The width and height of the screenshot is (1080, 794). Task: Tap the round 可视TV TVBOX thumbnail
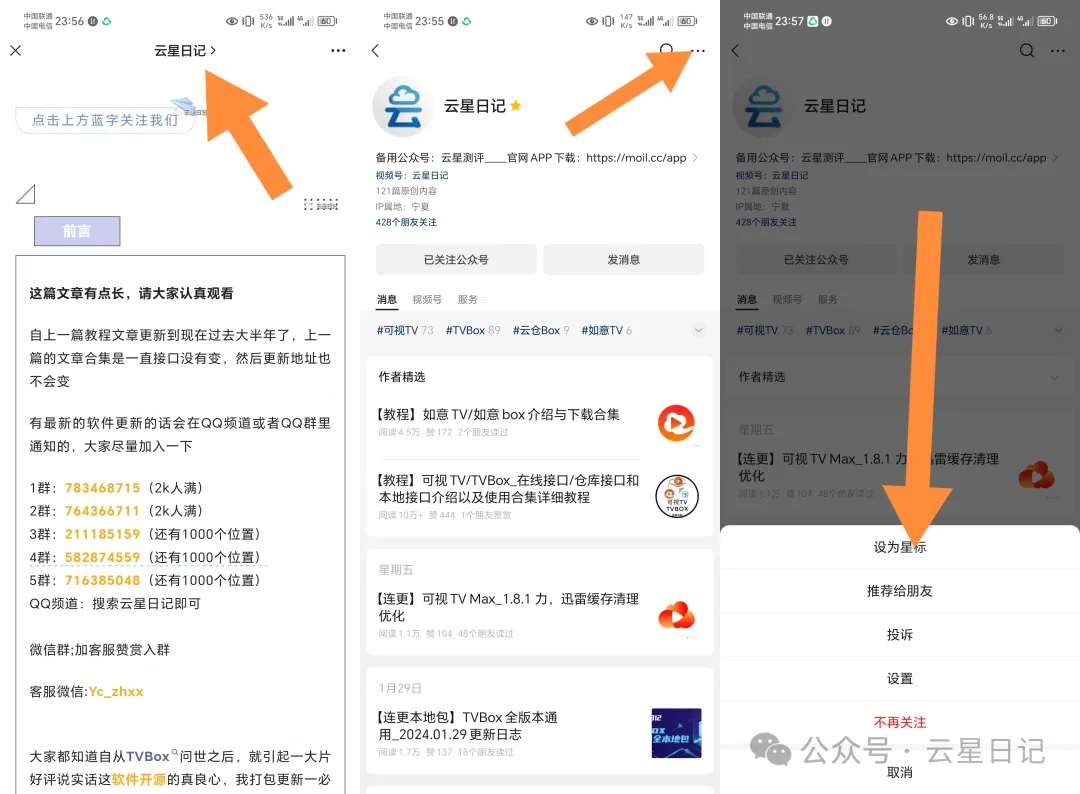coord(677,496)
